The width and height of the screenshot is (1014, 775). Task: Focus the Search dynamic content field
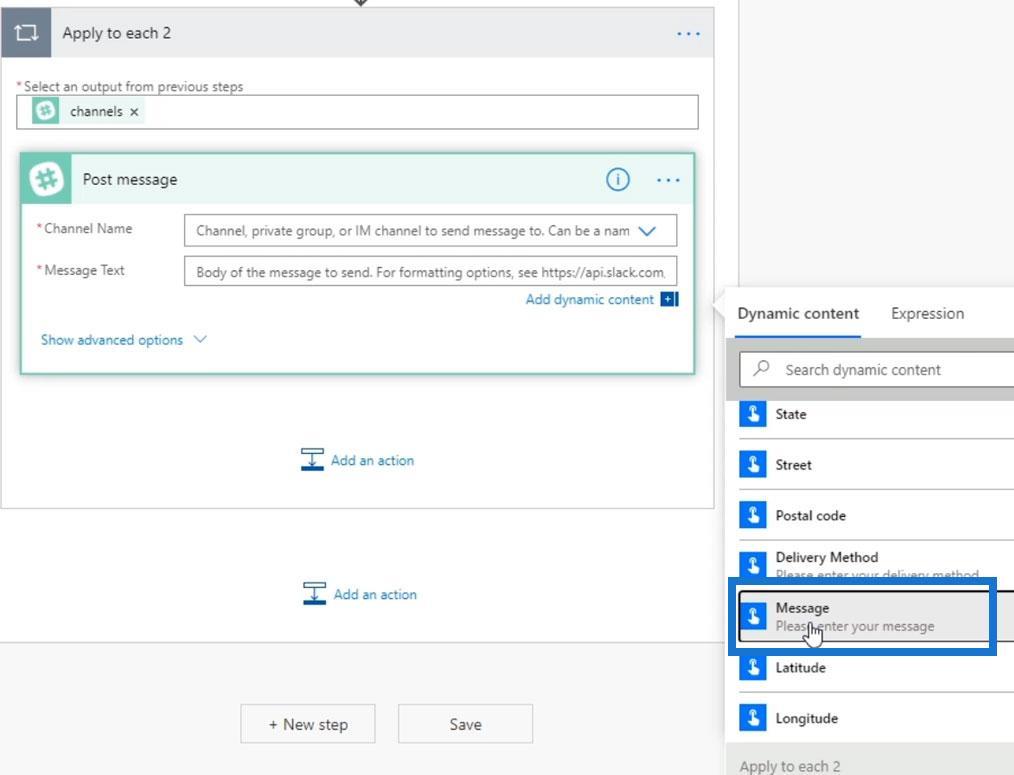tap(876, 369)
